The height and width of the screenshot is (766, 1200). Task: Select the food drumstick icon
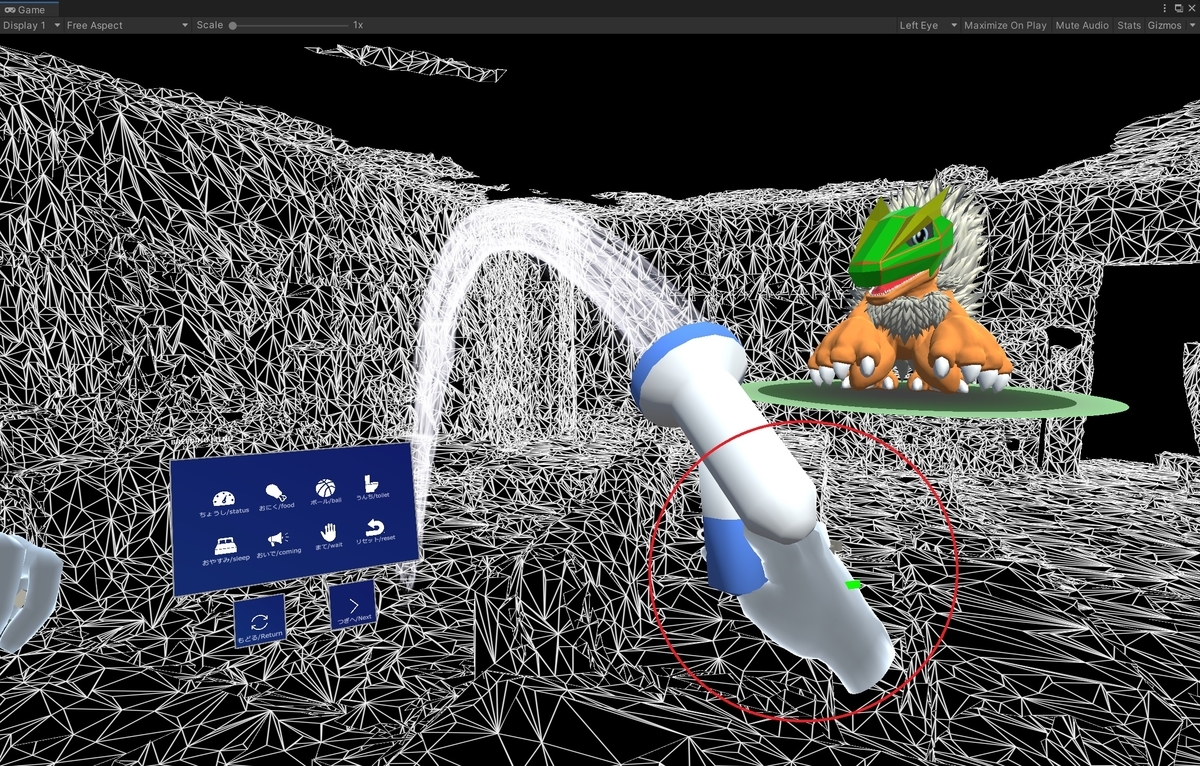(275, 493)
